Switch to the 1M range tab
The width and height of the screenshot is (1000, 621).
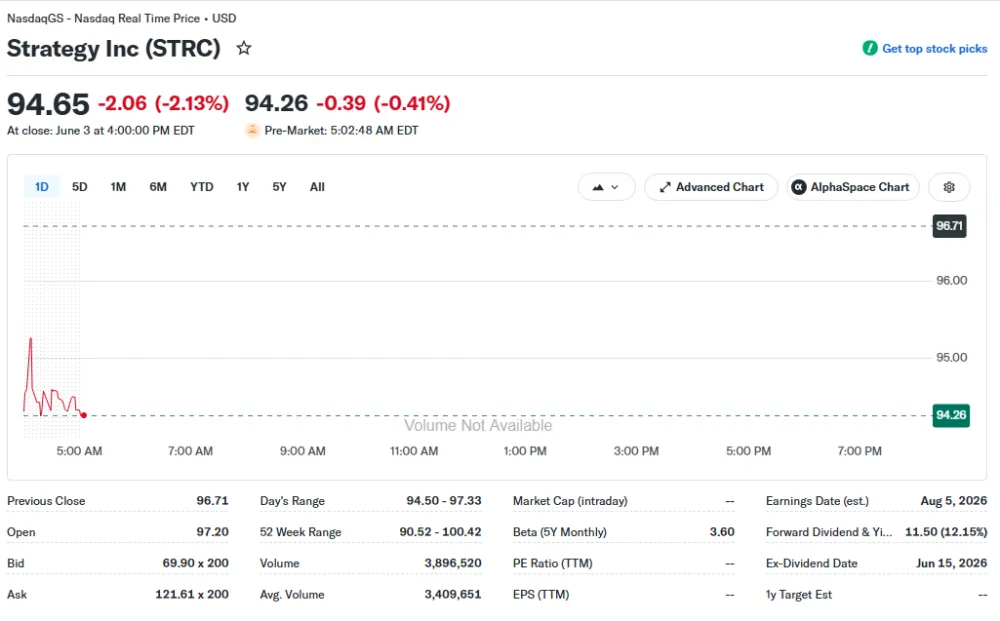(118, 187)
